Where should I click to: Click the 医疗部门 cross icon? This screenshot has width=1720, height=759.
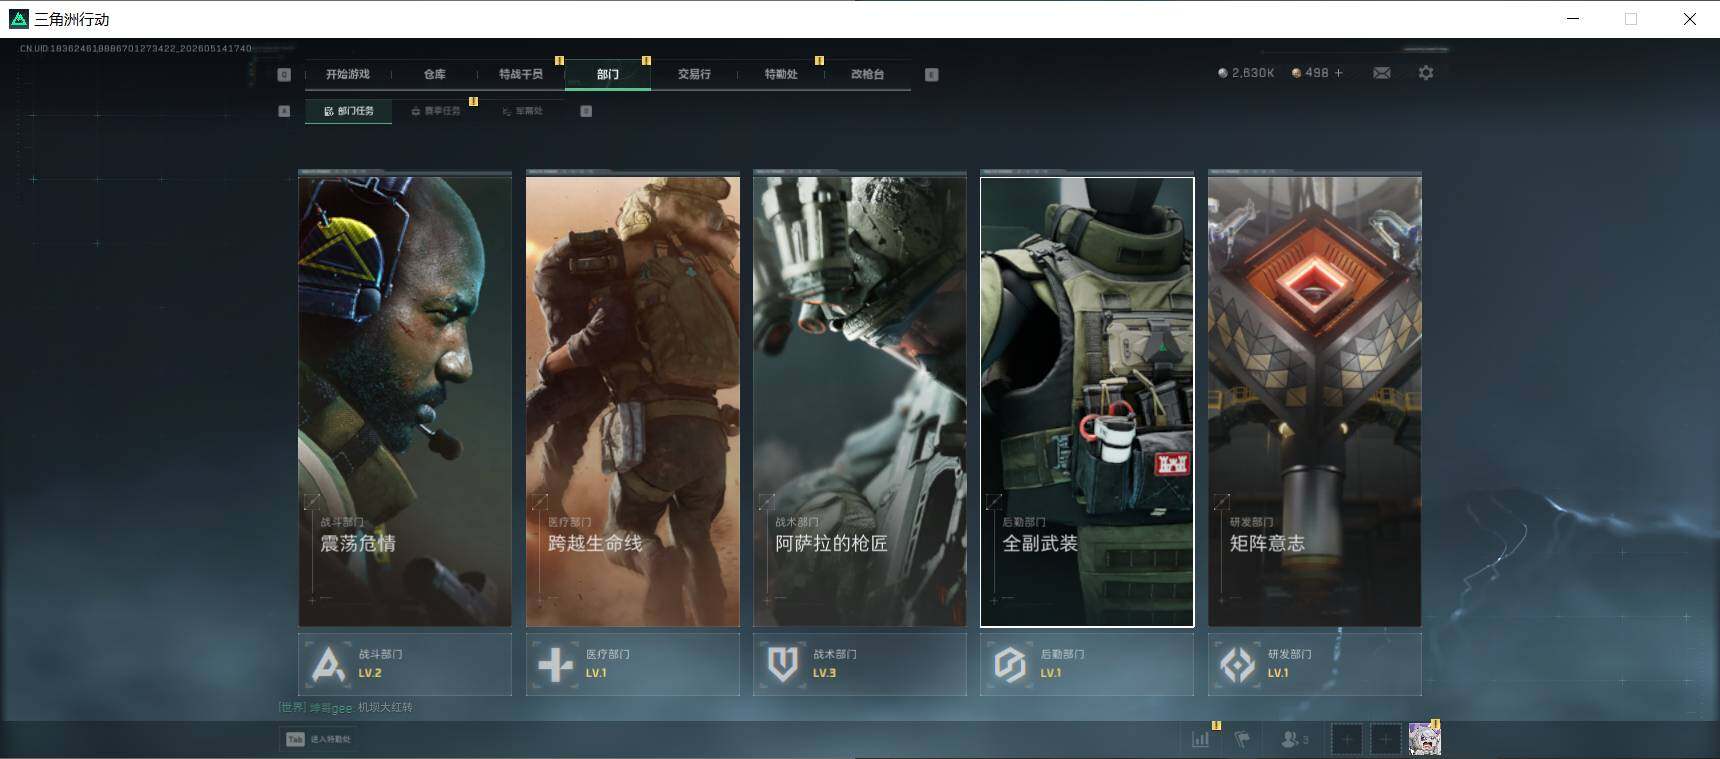point(555,664)
